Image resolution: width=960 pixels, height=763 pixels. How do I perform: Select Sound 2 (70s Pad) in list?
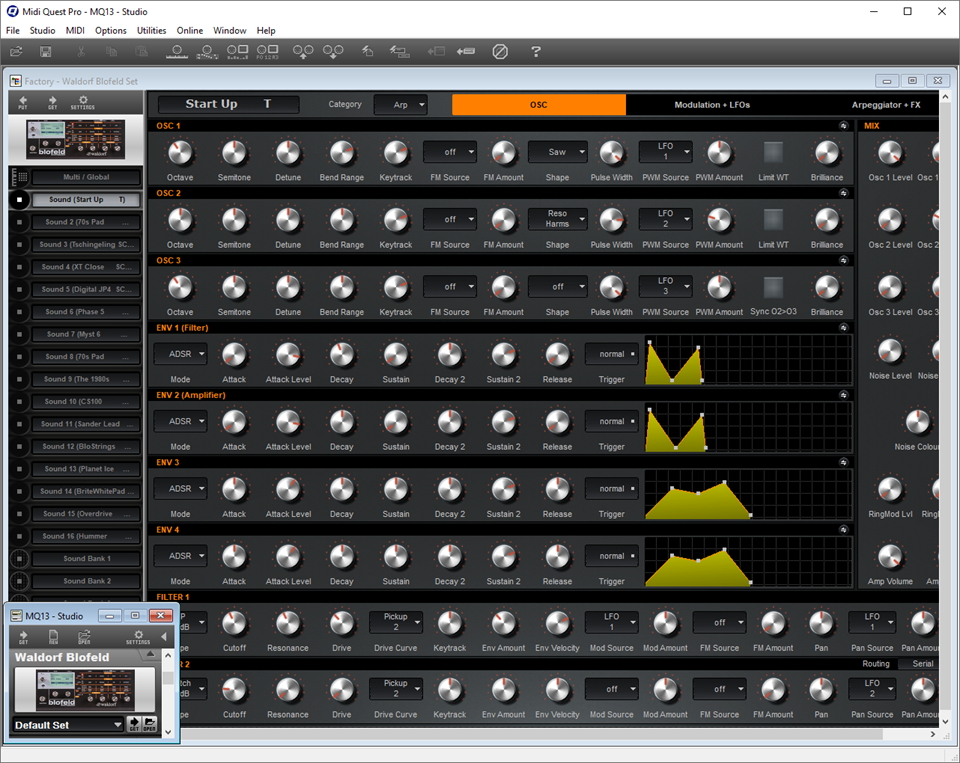click(x=85, y=222)
